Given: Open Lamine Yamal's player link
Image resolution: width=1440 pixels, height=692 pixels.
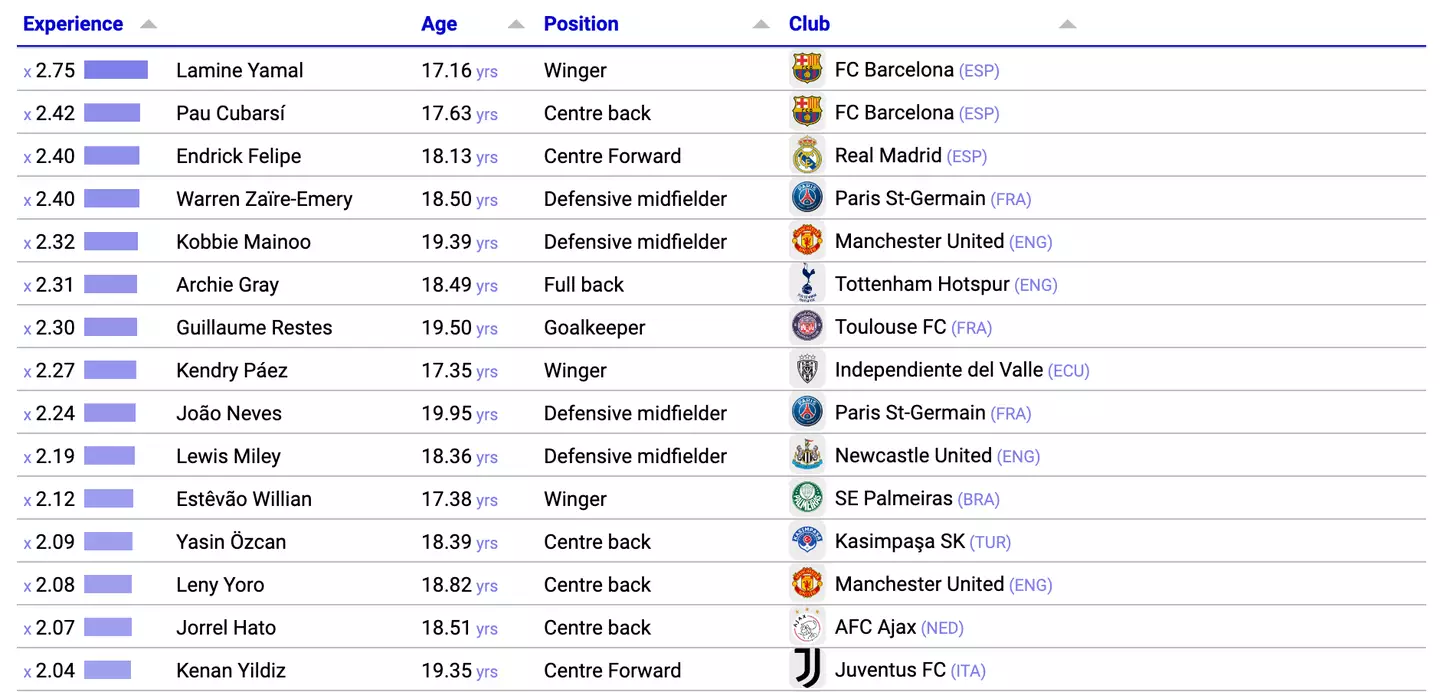Looking at the screenshot, I should pyautogui.click(x=240, y=70).
